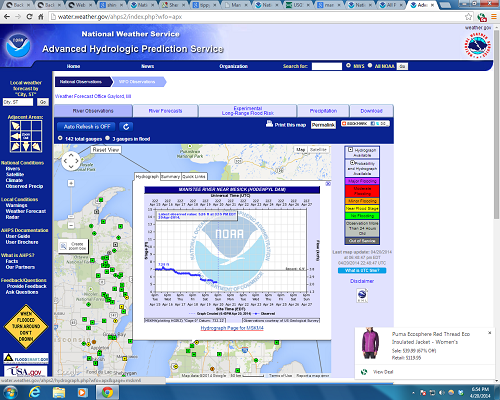This screenshot has height=400, width=500.
Task: Click the header search input field
Action: tap(327, 66)
